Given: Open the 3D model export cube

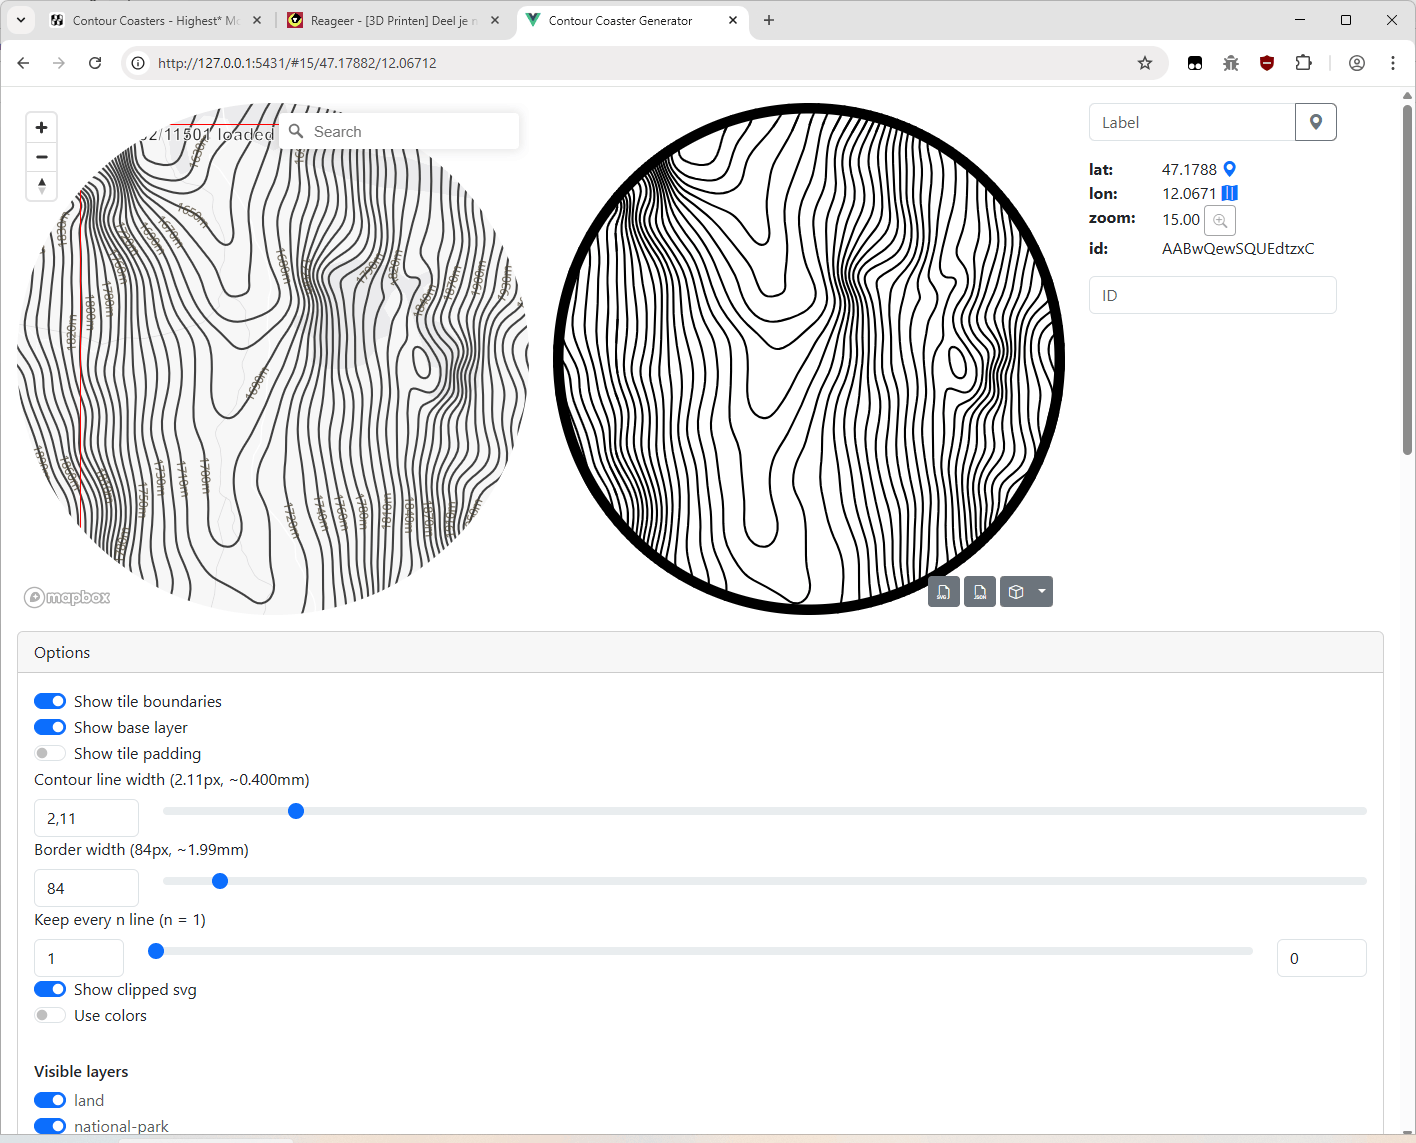Looking at the screenshot, I should (x=1016, y=591).
